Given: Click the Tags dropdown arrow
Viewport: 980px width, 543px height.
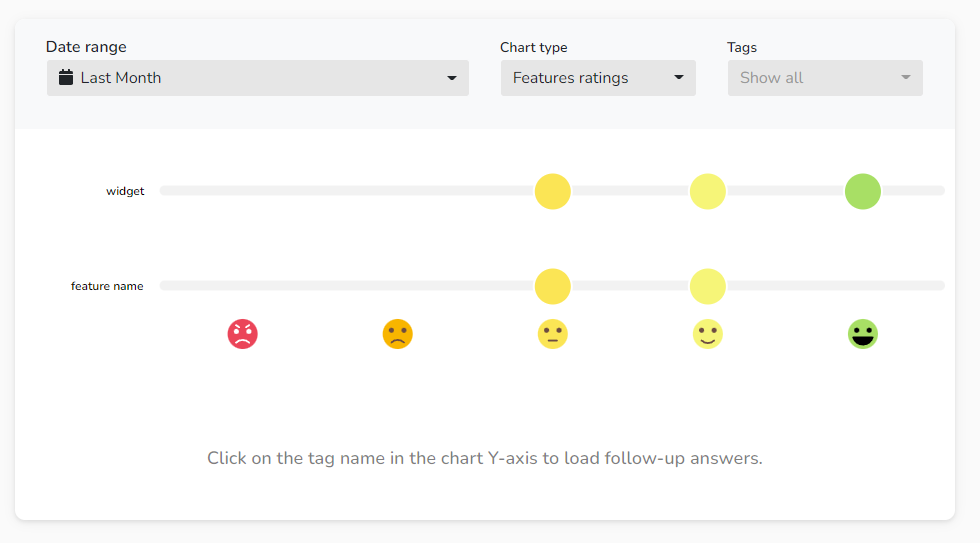Looking at the screenshot, I should click(x=906, y=77).
